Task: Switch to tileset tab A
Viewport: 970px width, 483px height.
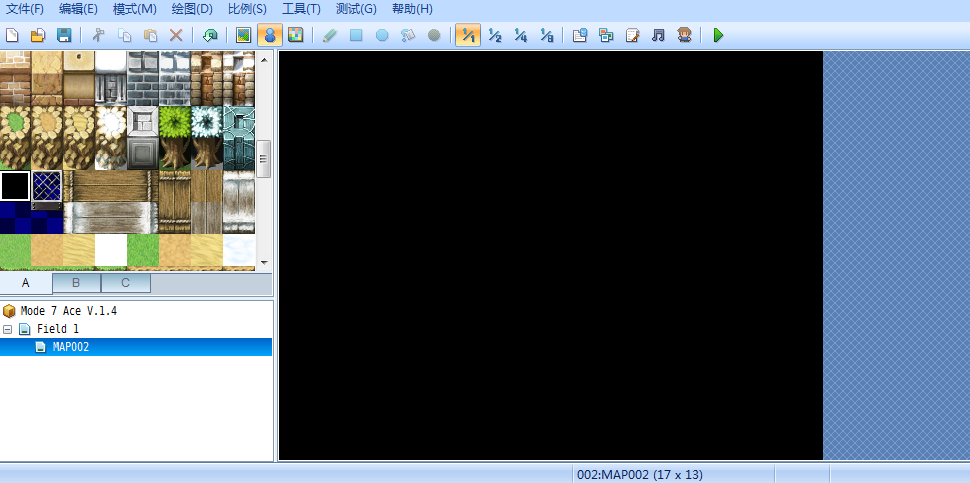Action: click(26, 283)
